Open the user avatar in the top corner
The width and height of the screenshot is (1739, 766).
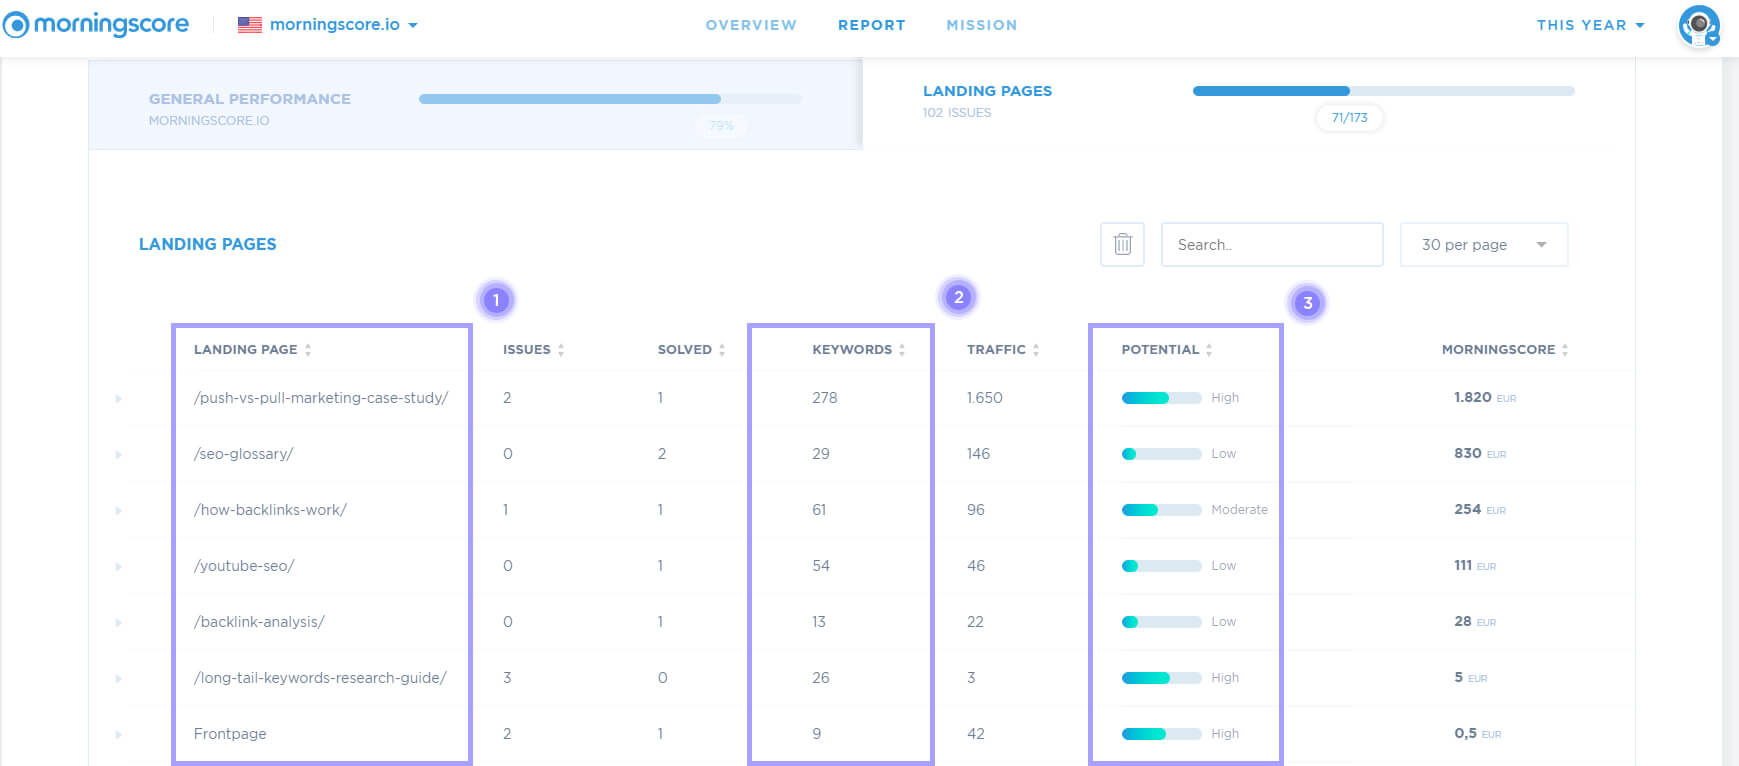coord(1698,26)
